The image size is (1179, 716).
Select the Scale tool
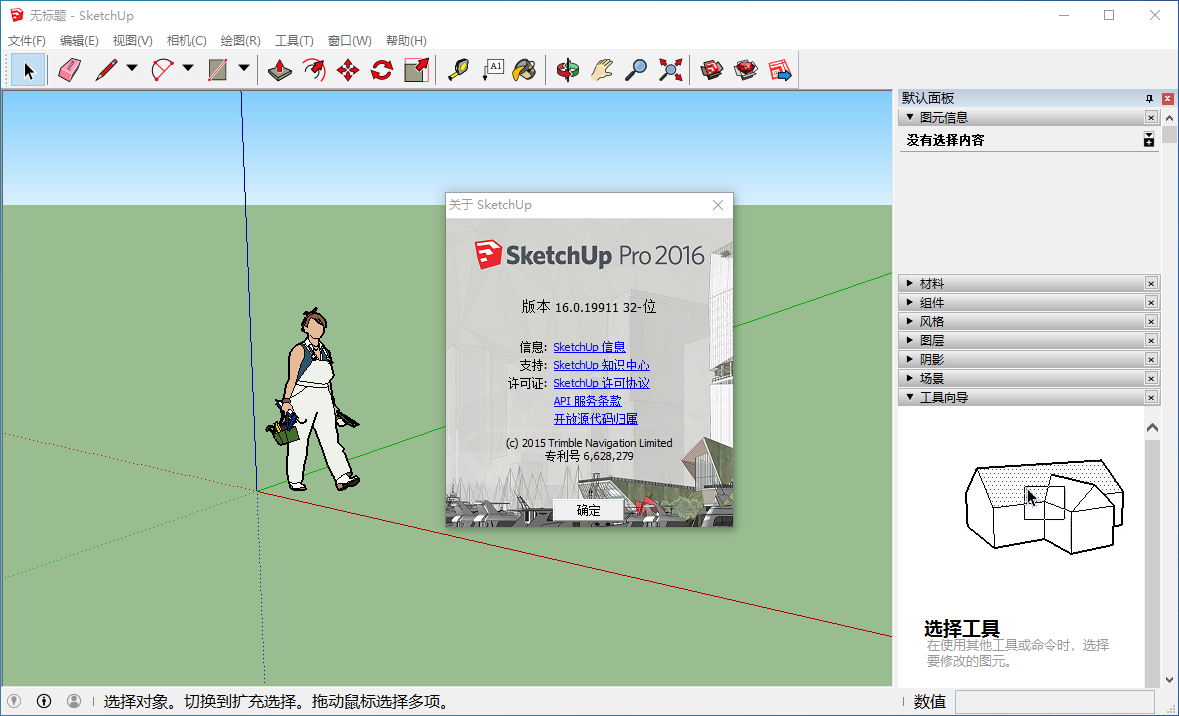tap(417, 71)
